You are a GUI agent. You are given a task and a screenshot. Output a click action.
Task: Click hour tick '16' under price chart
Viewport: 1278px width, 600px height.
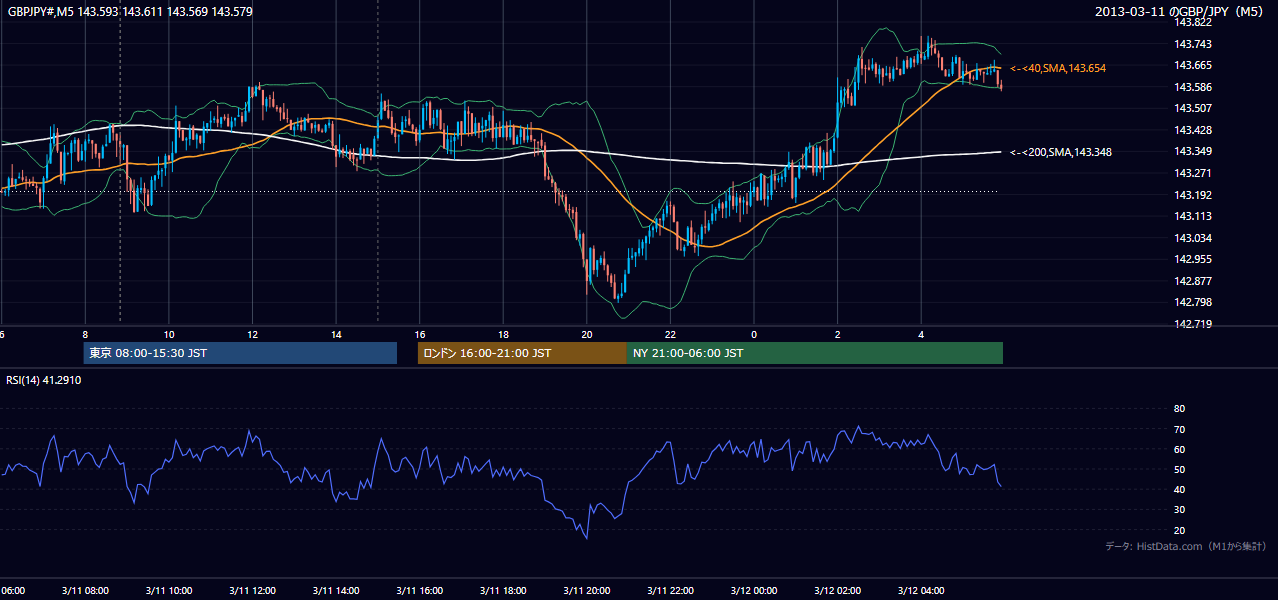pos(420,335)
